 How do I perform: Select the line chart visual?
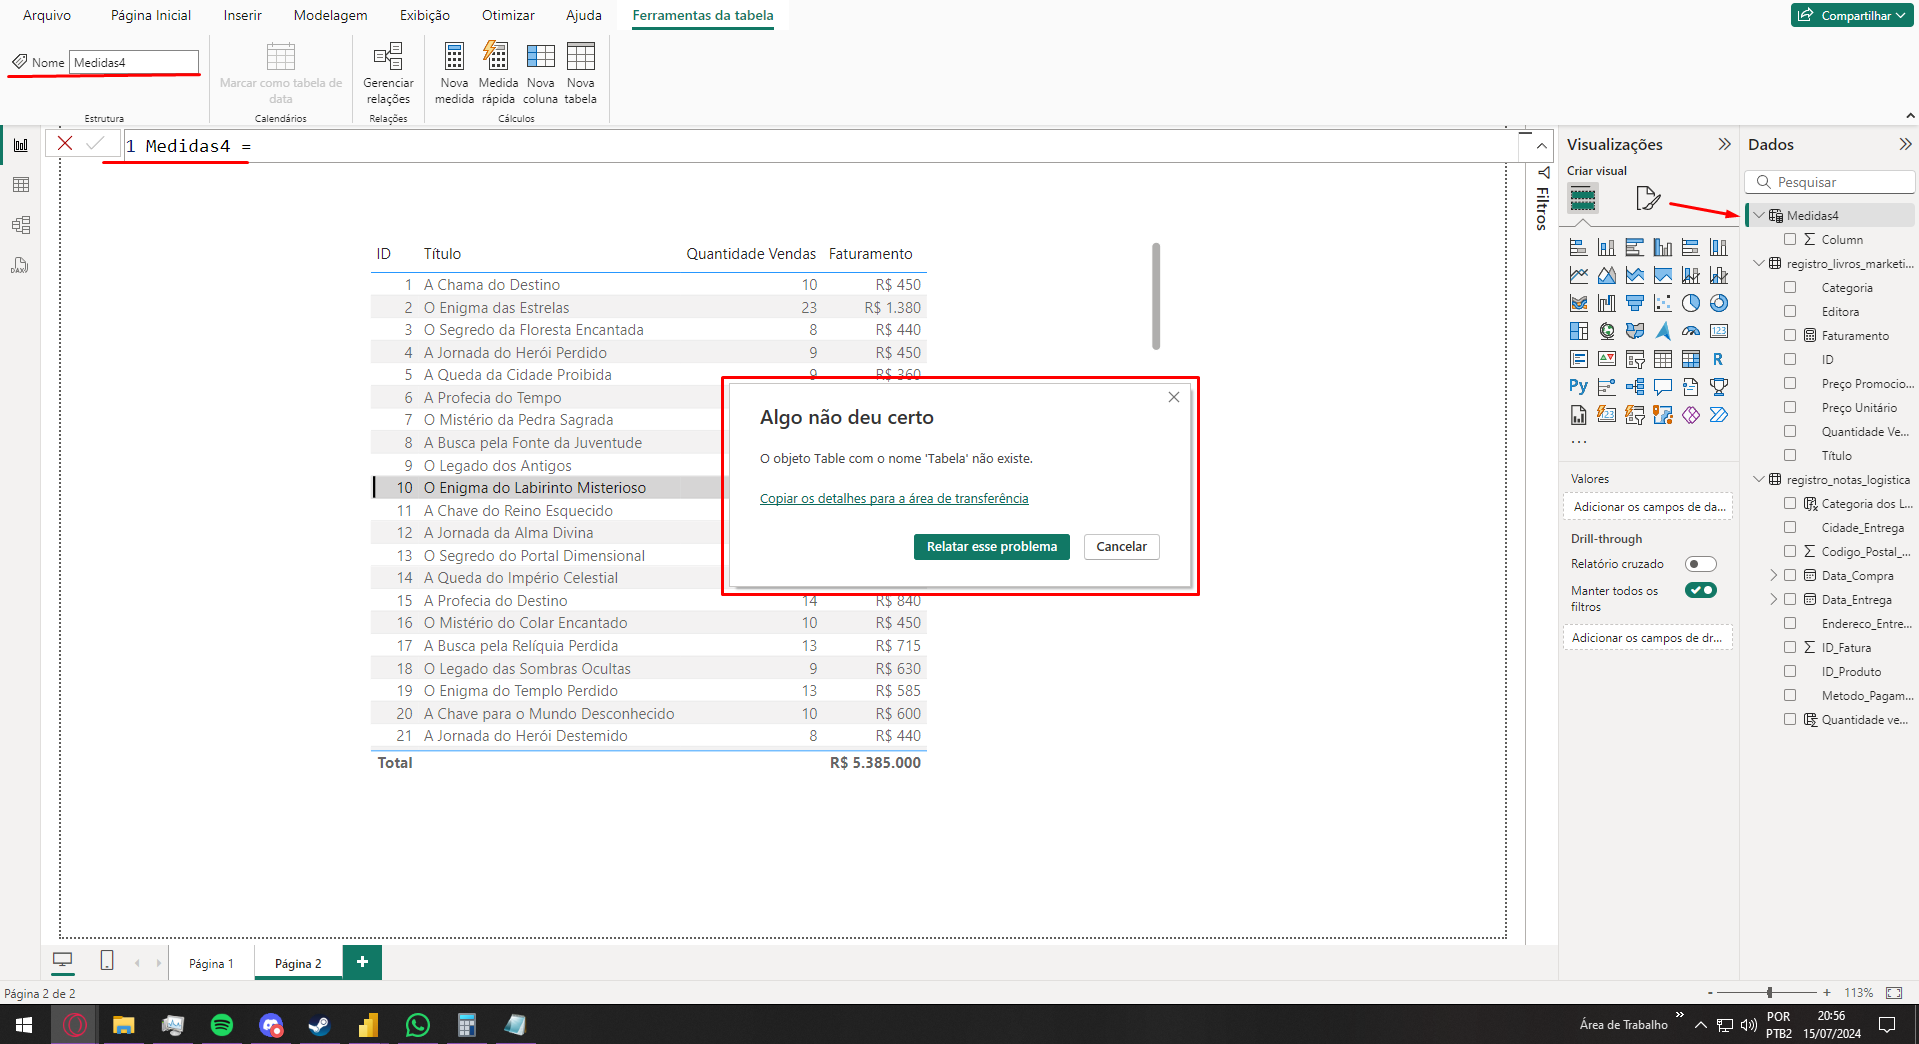[x=1578, y=275]
